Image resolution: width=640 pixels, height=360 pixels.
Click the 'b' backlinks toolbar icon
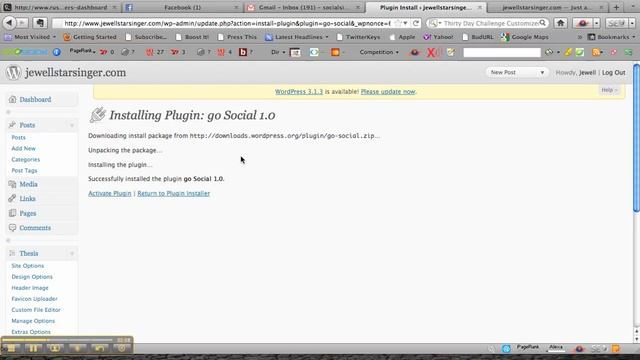[243, 52]
